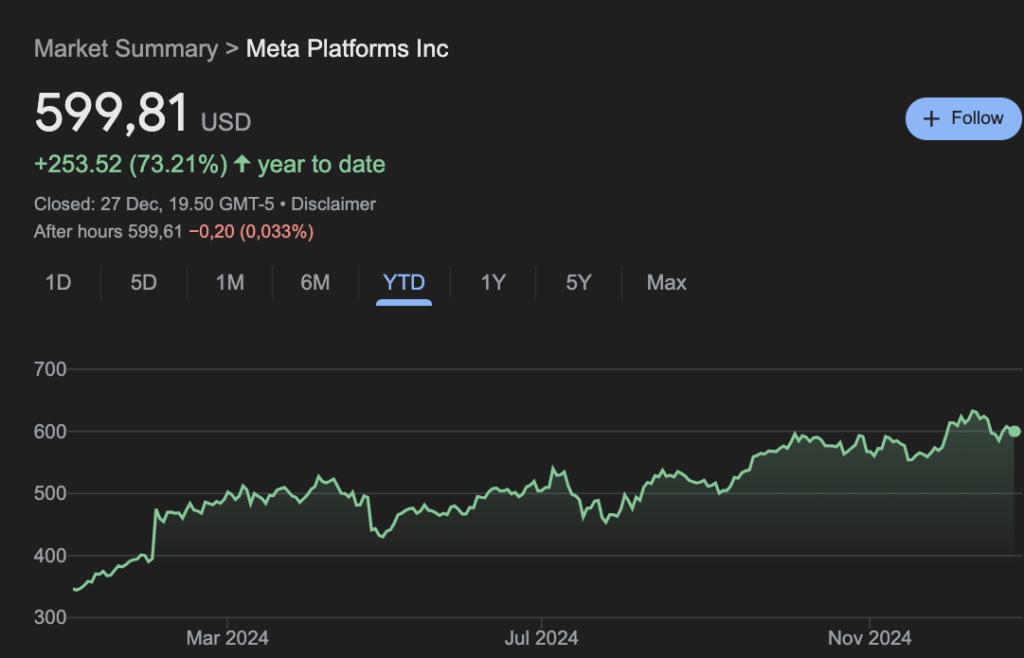
Task: Click the Jul 2024 axis label
Action: 540,637
